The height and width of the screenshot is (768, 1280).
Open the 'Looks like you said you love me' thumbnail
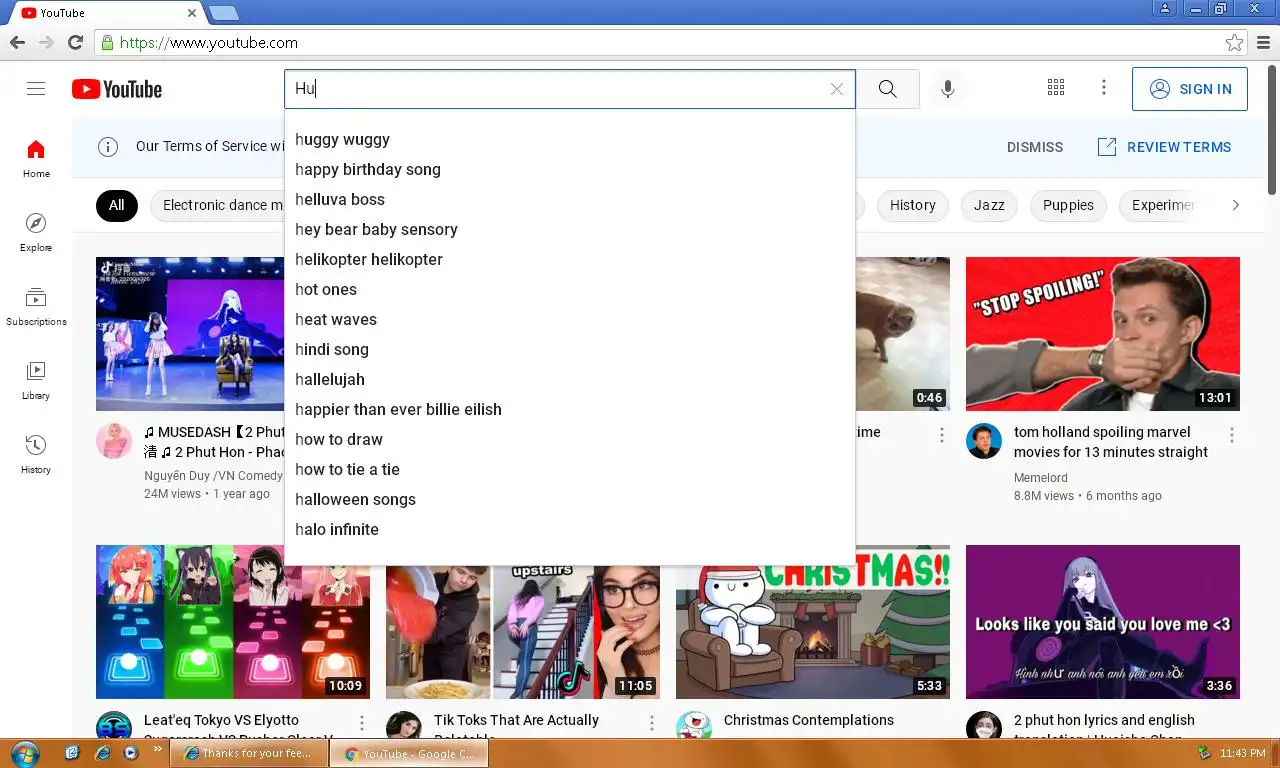[1103, 622]
